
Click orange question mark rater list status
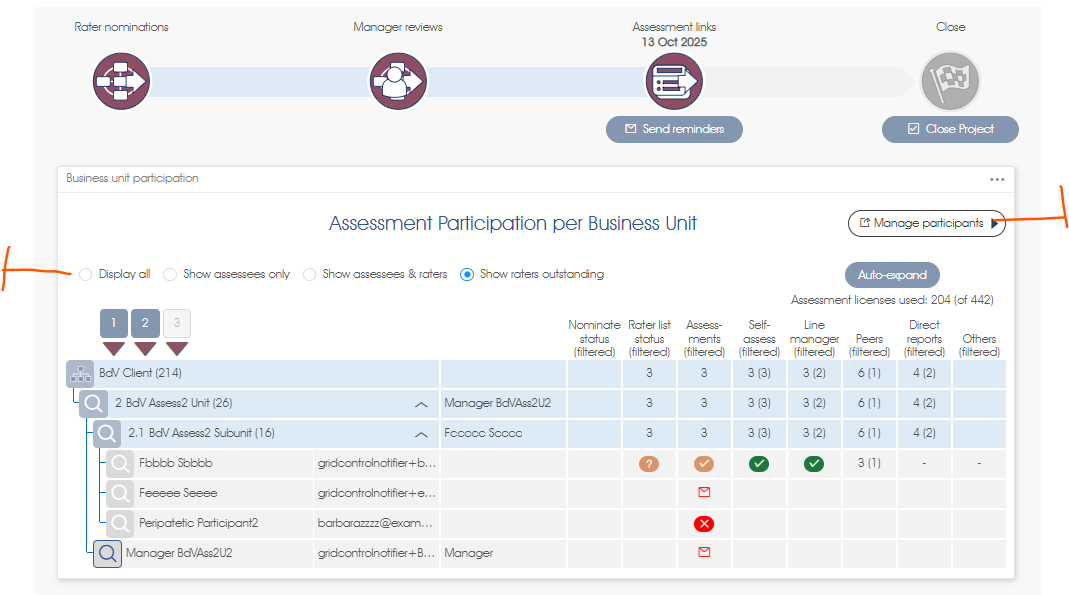point(649,464)
